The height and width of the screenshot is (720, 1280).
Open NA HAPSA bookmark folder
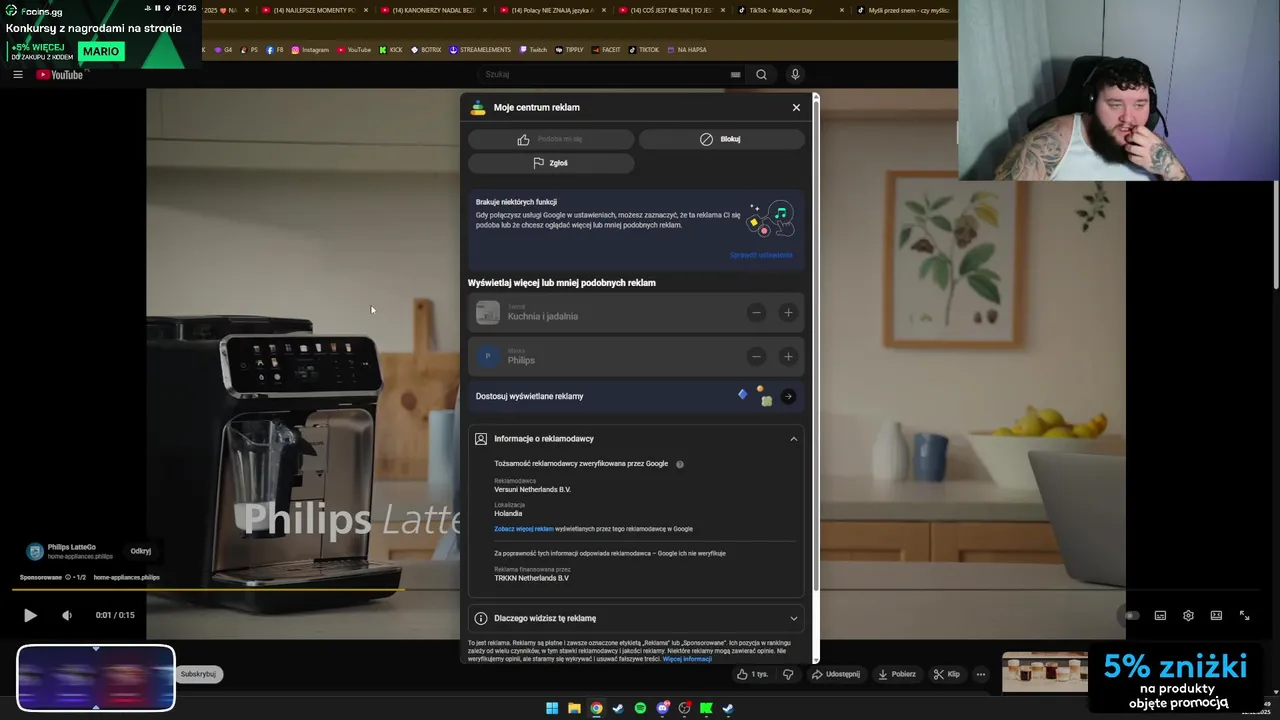point(686,50)
